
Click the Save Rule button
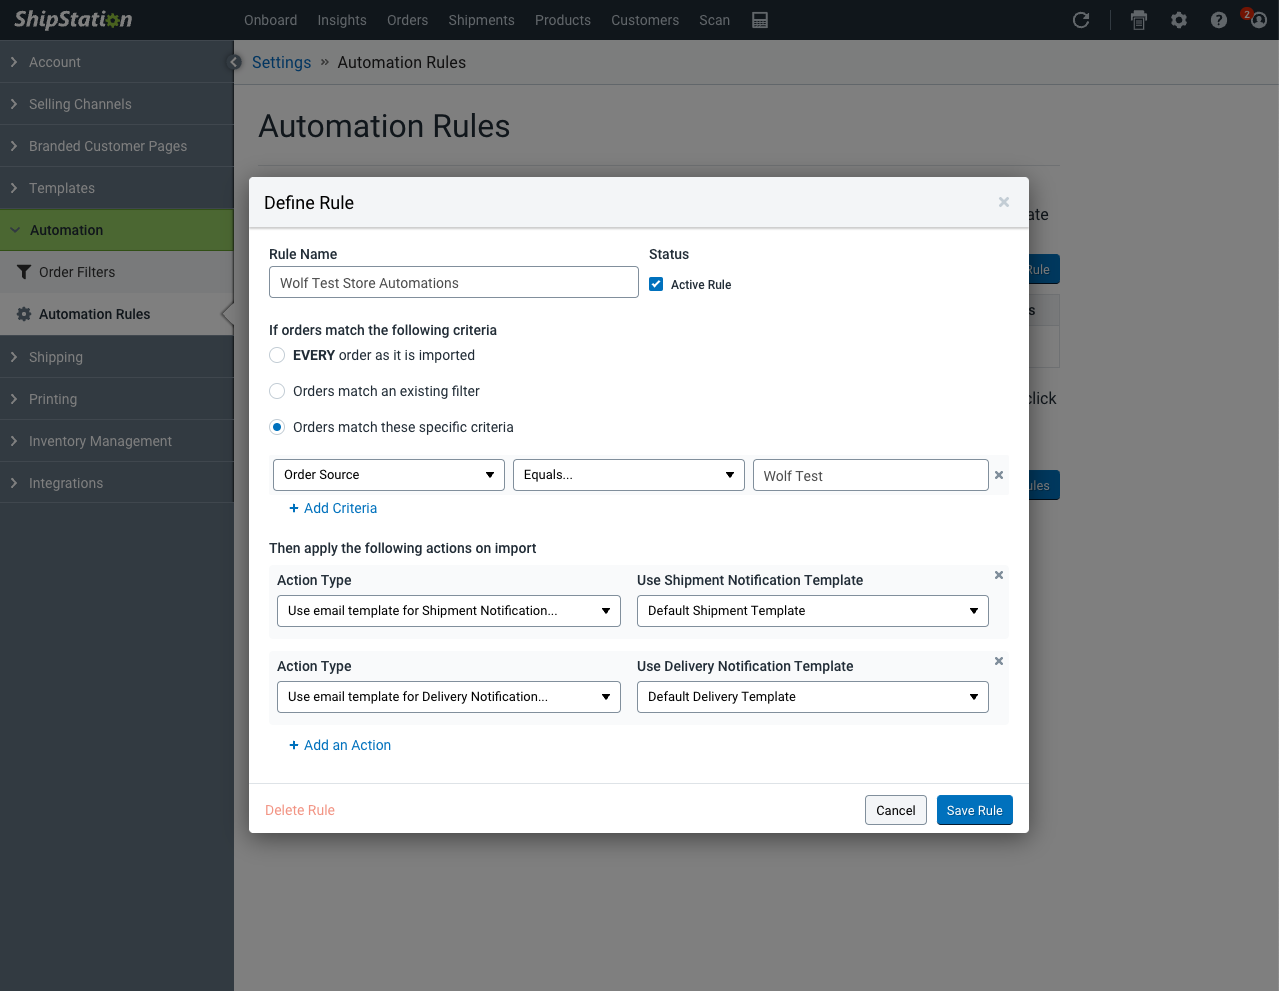coord(974,810)
